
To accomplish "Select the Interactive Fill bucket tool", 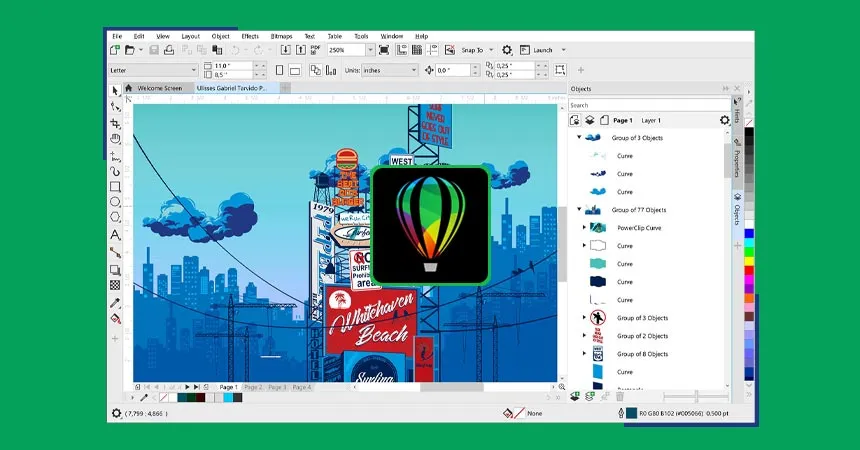I will (115, 318).
